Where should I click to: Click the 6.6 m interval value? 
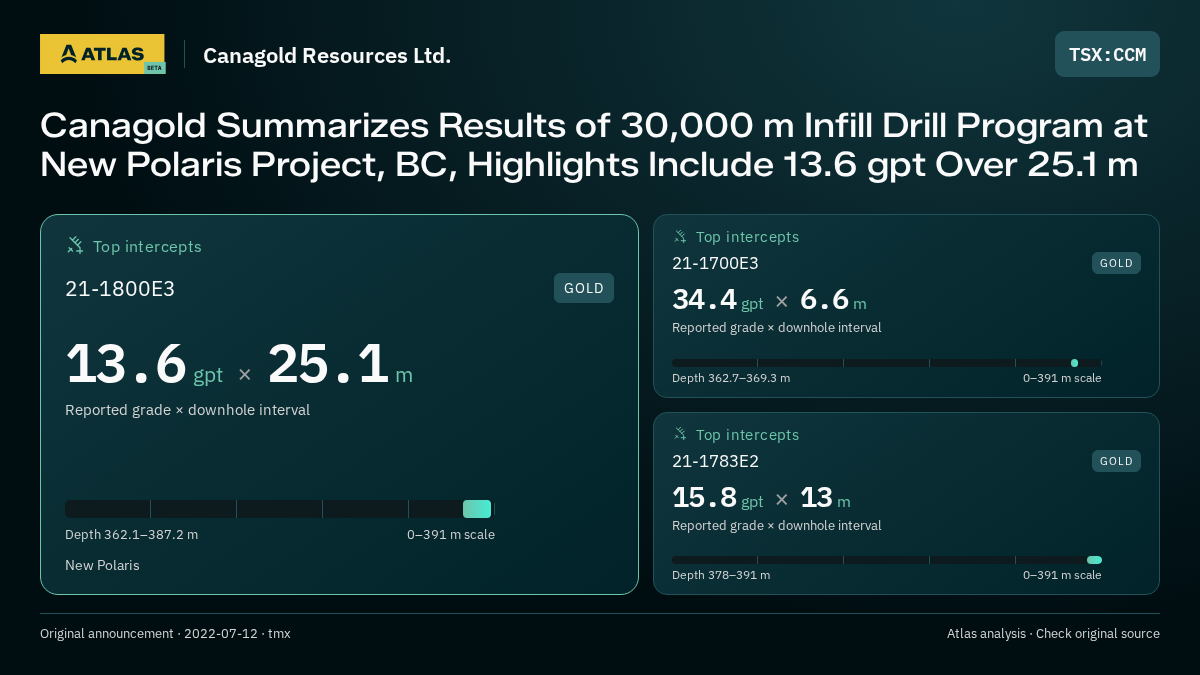(833, 300)
